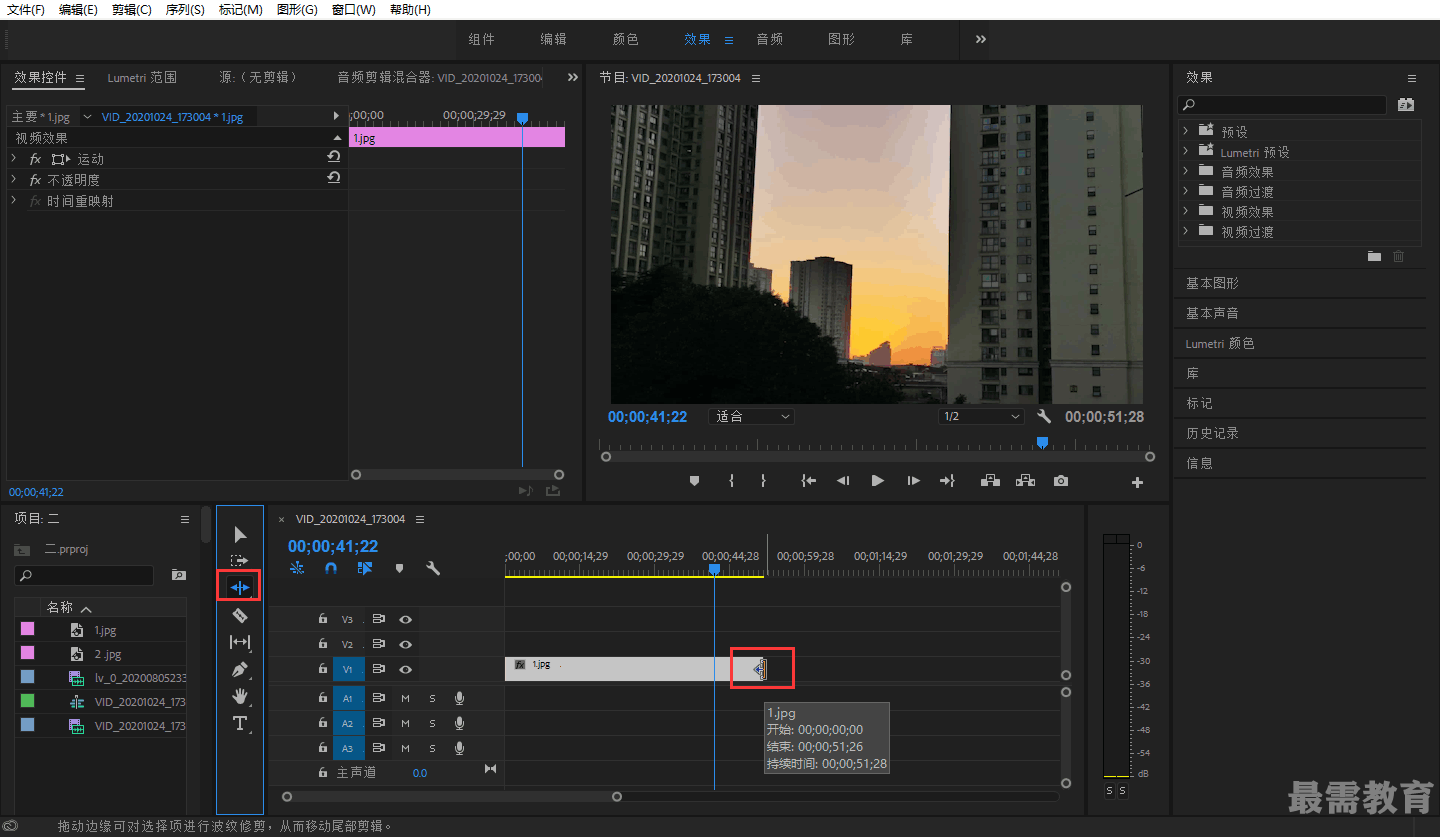Screen dimensions: 1440x837
Task: Expand the Presets folder
Action: coord(1185,131)
